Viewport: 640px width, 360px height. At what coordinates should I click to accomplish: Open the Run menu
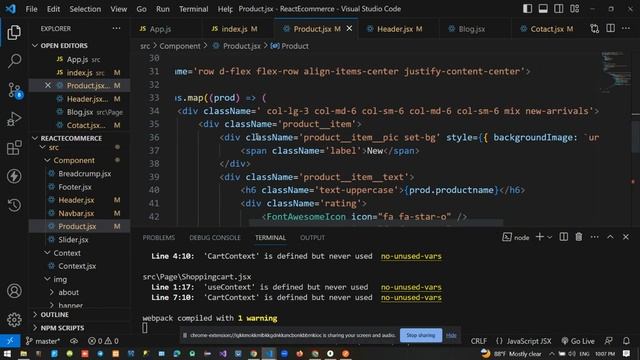click(162, 9)
